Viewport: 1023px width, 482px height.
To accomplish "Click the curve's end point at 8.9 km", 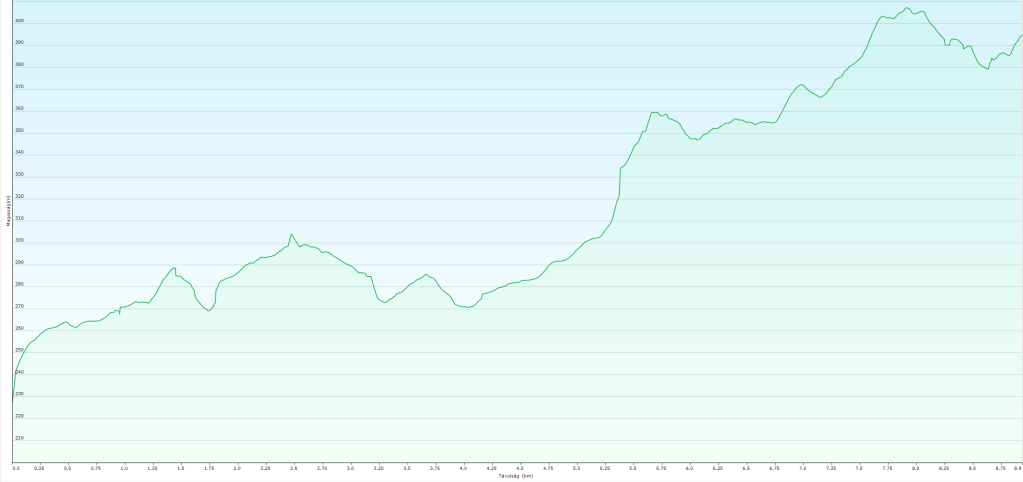I will point(1020,36).
